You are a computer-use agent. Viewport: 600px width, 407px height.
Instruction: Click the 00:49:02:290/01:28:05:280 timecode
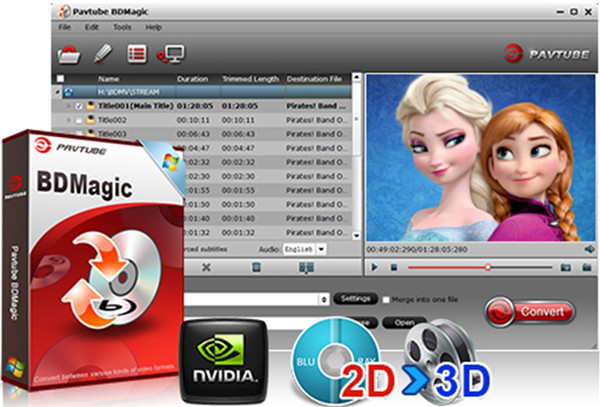coord(417,249)
